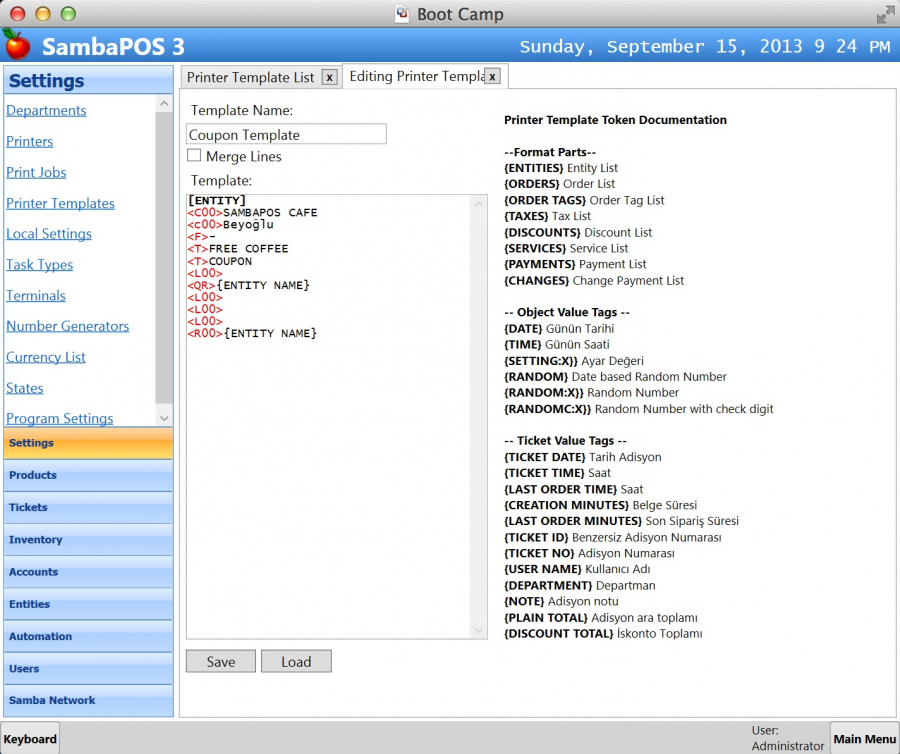Close the Printer Template List tab
The height and width of the screenshot is (754, 900).
coord(329,77)
